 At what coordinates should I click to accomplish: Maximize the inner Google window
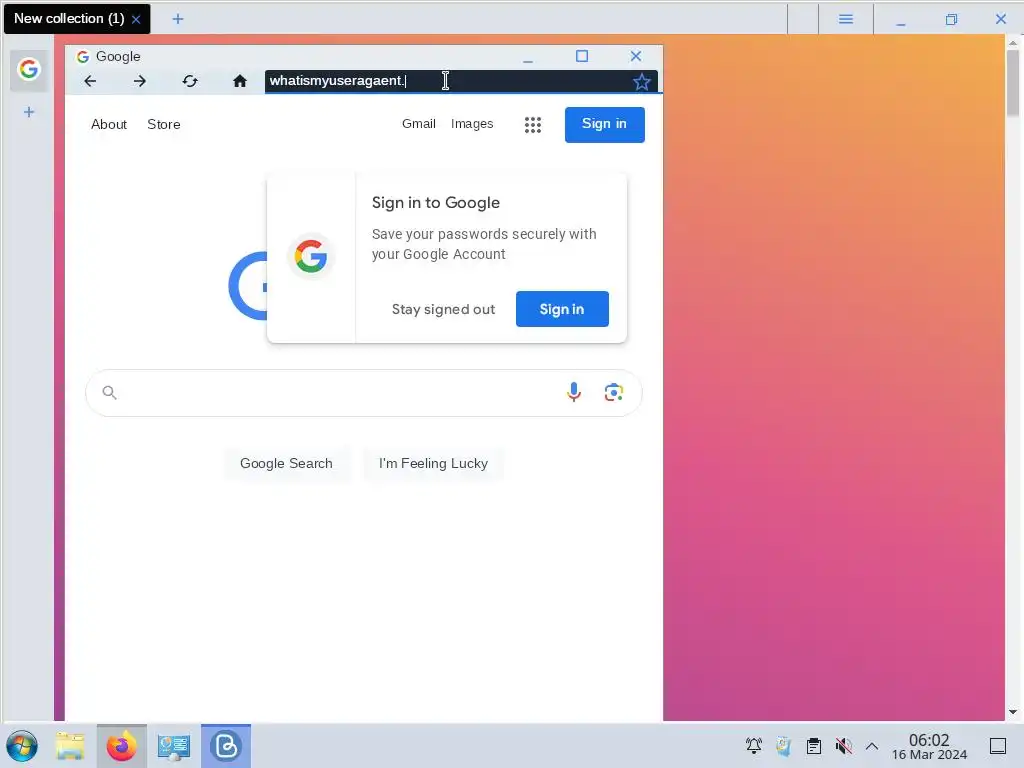pyautogui.click(x=582, y=56)
